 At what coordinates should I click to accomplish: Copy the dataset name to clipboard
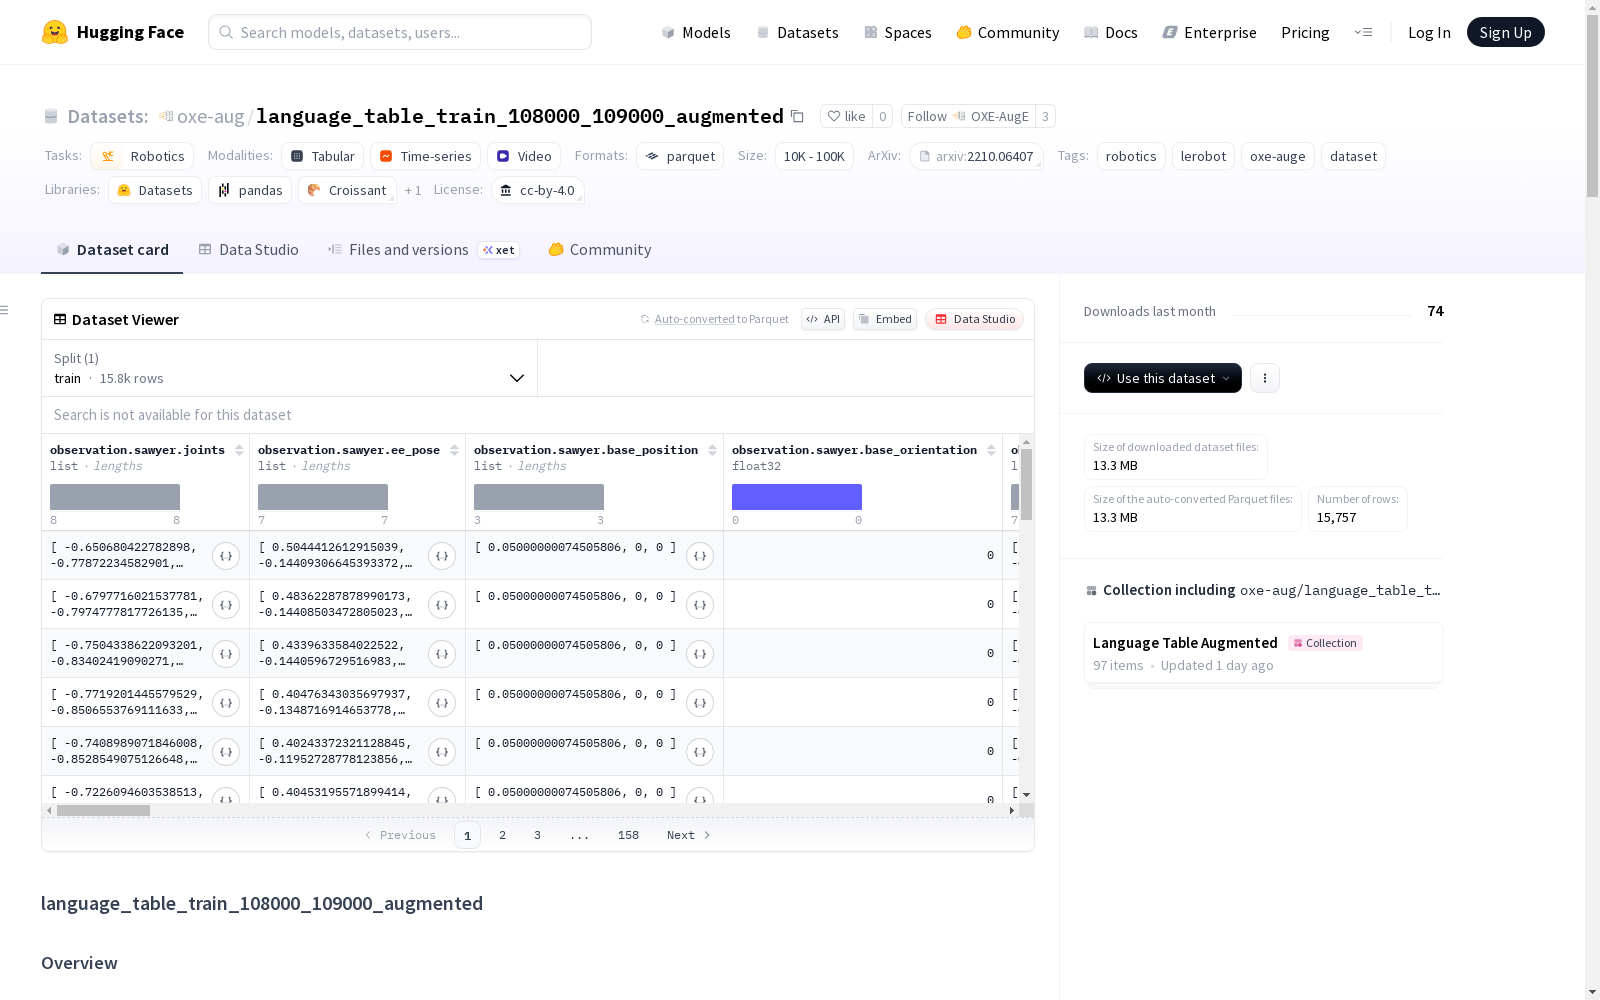point(797,116)
